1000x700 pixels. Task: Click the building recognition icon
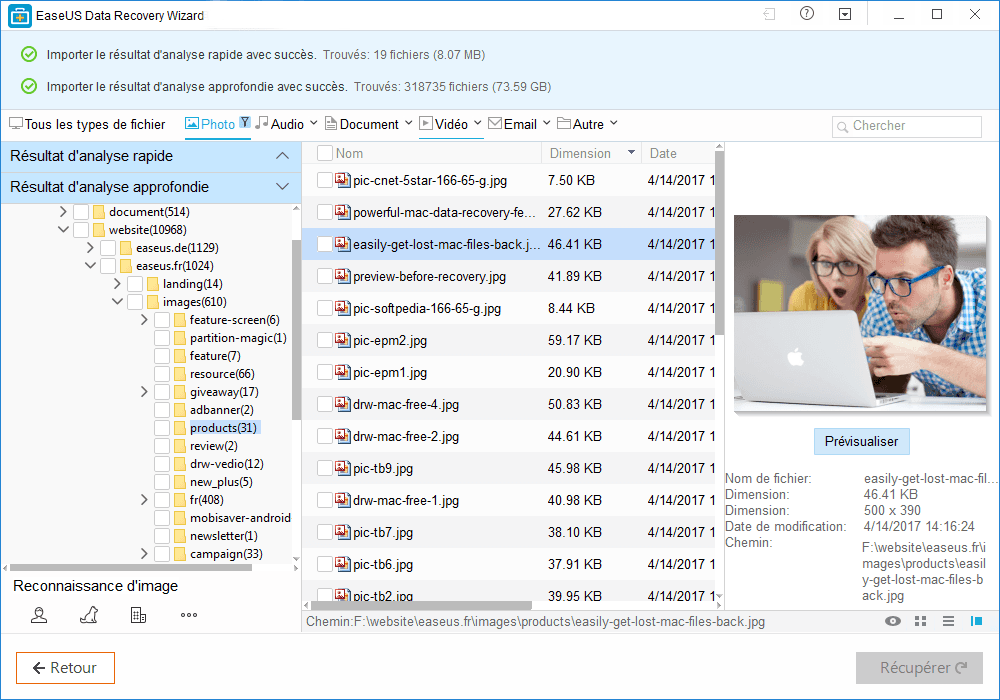(x=138, y=615)
